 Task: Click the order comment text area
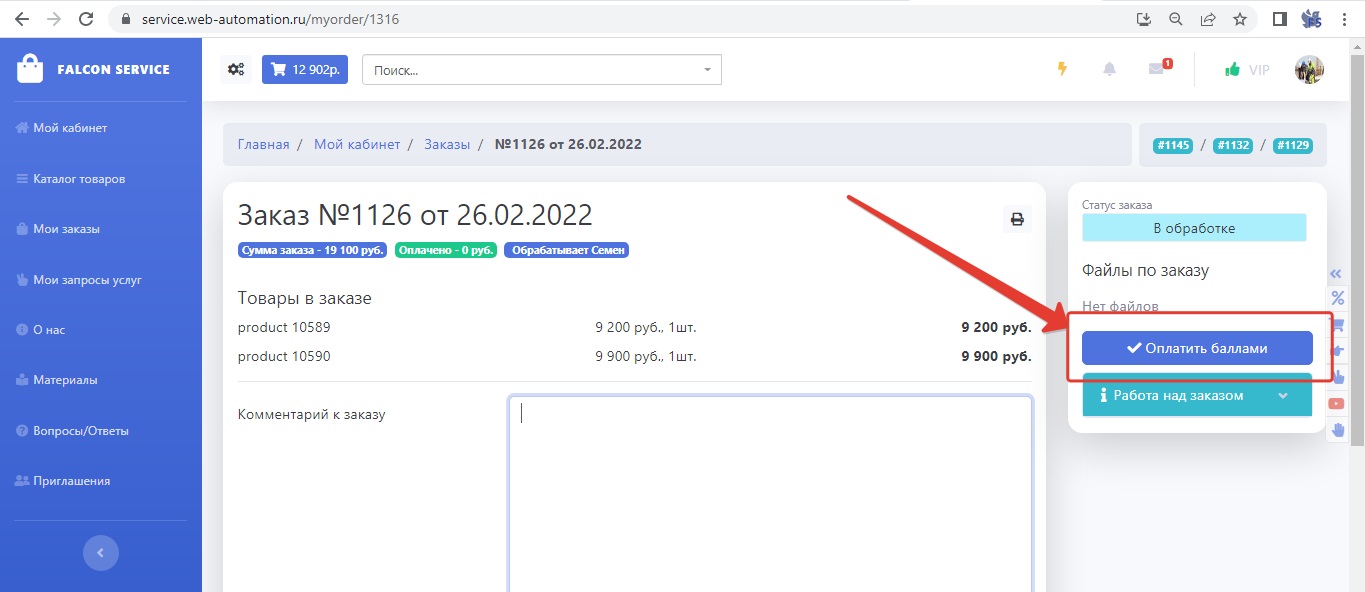click(x=770, y=490)
